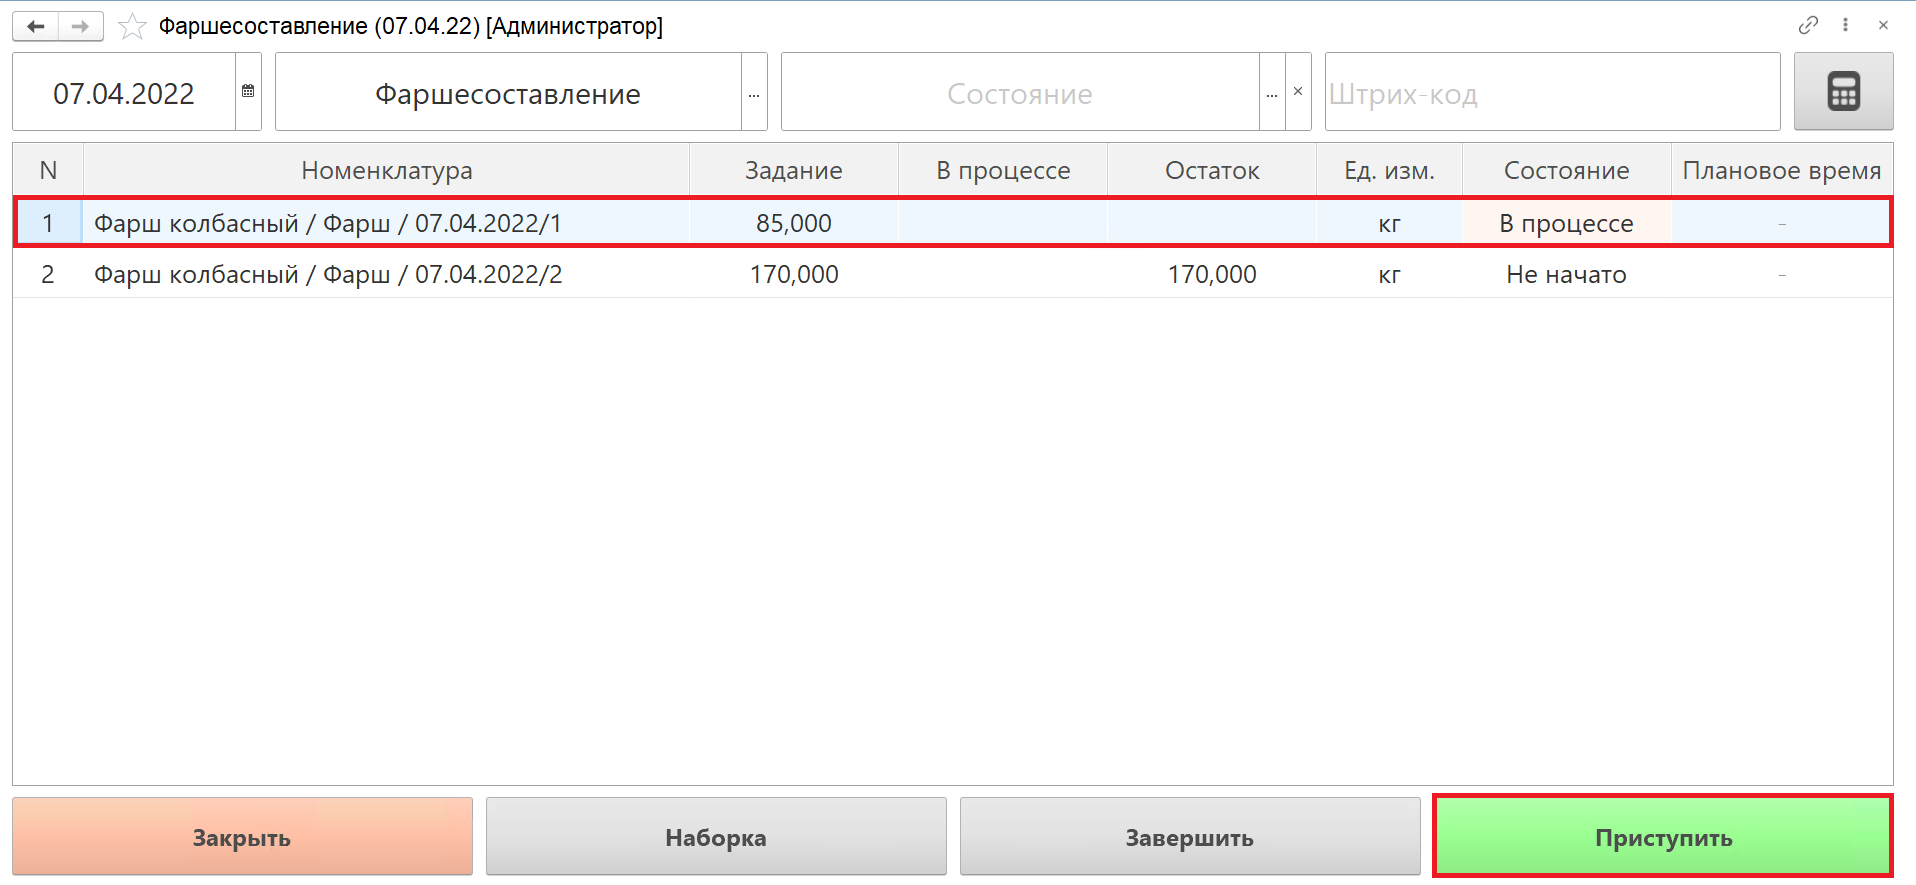Clear the Состояние filter field
This screenshot has width=1916, height=885.
1298,92
